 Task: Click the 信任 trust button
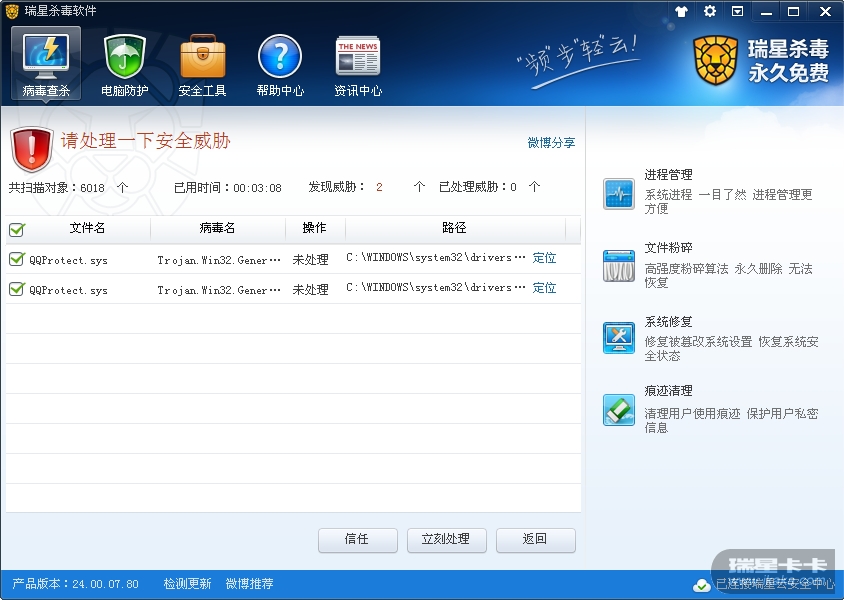click(x=358, y=540)
